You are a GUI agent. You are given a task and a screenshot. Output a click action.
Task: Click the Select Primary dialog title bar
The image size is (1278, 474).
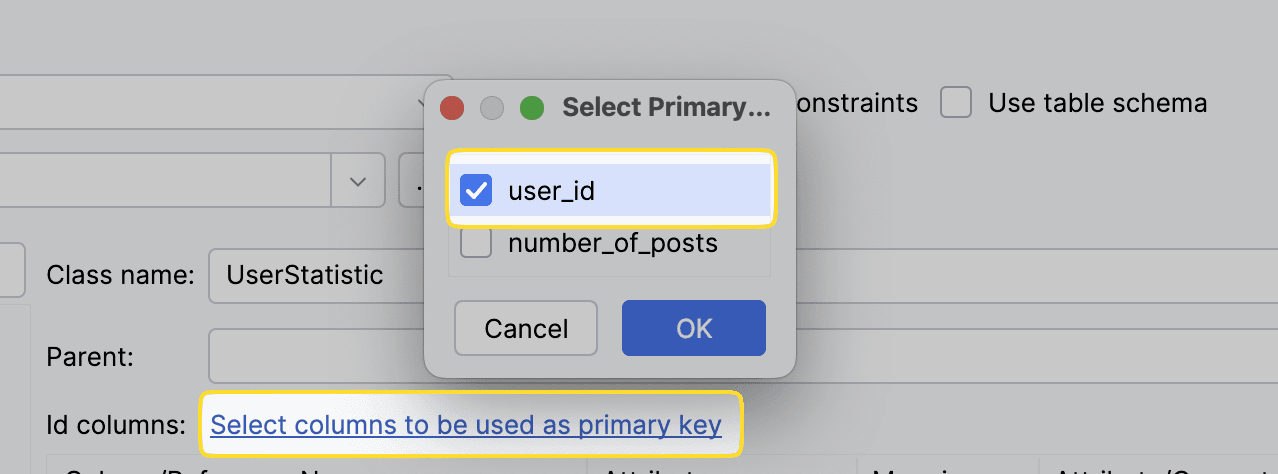tap(667, 107)
